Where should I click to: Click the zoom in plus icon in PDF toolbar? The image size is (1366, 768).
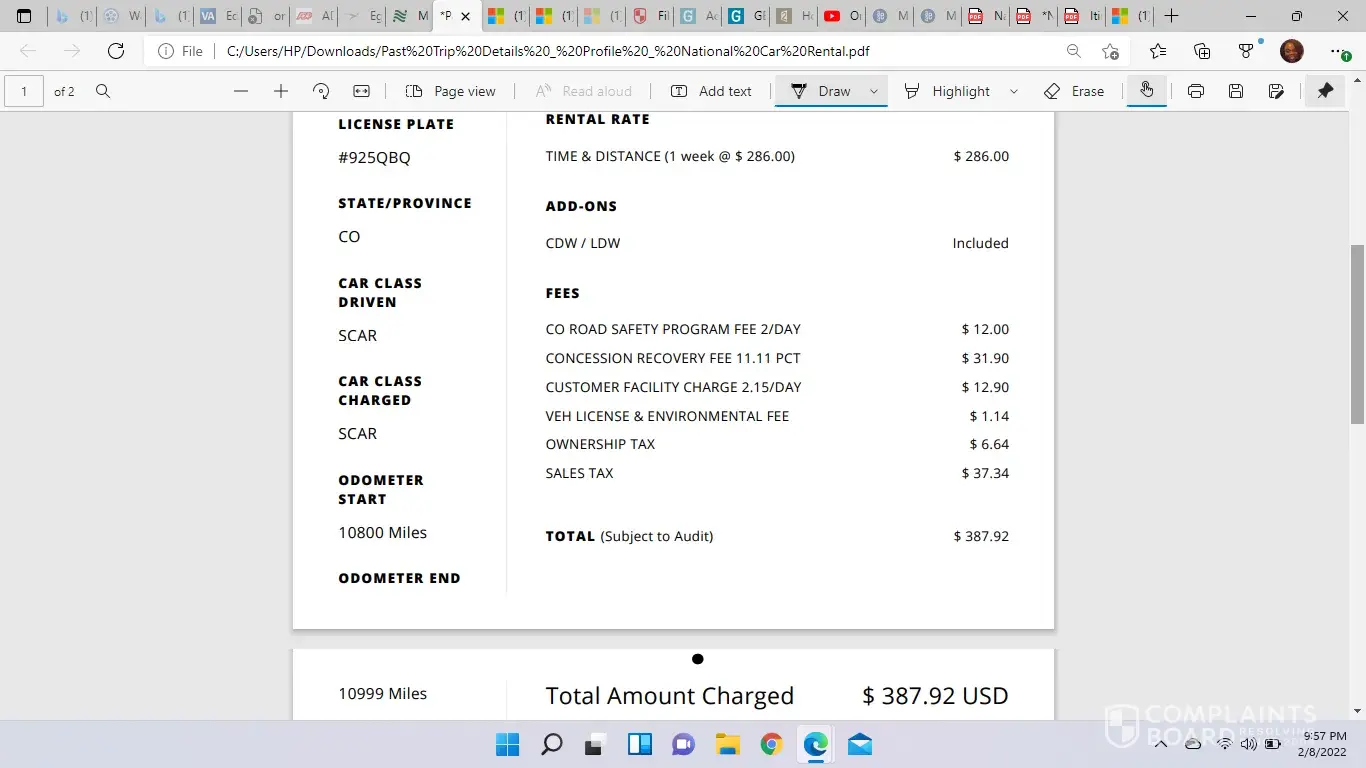pyautogui.click(x=281, y=91)
